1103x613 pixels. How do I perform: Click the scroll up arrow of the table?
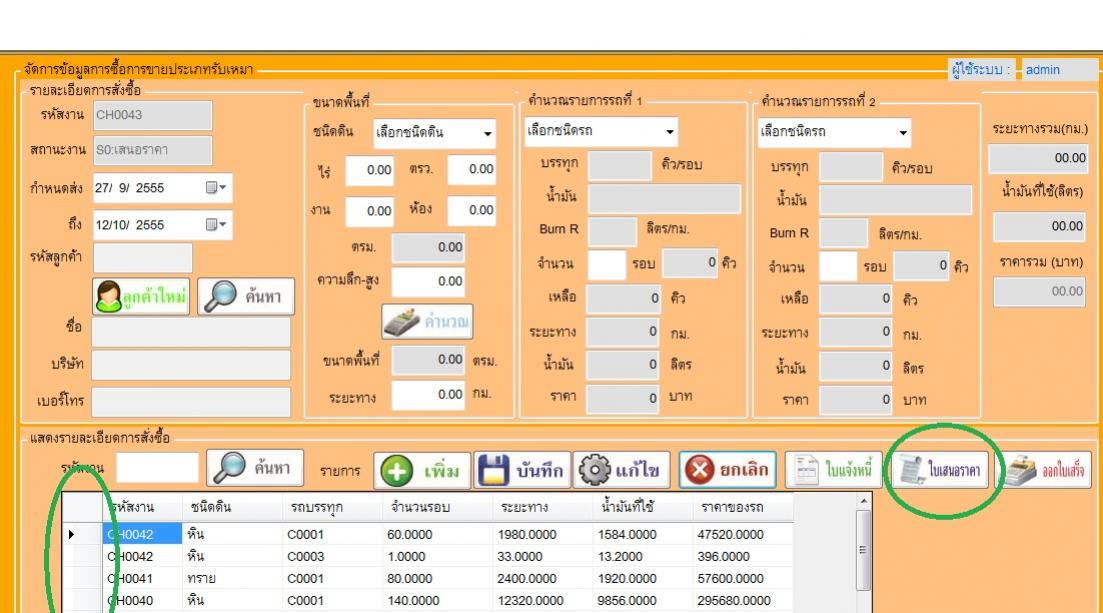click(x=864, y=502)
